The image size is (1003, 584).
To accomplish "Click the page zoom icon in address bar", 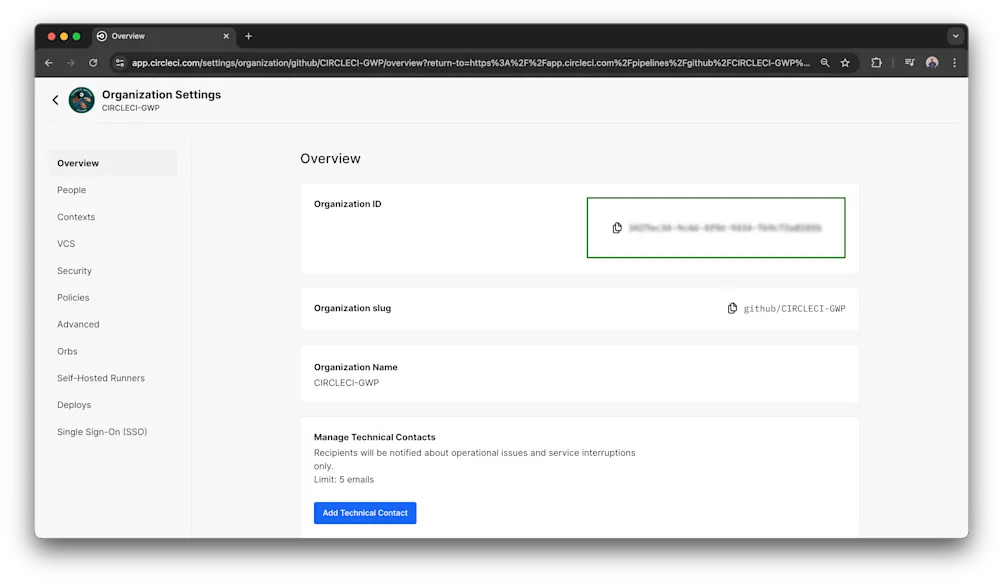I will point(824,62).
